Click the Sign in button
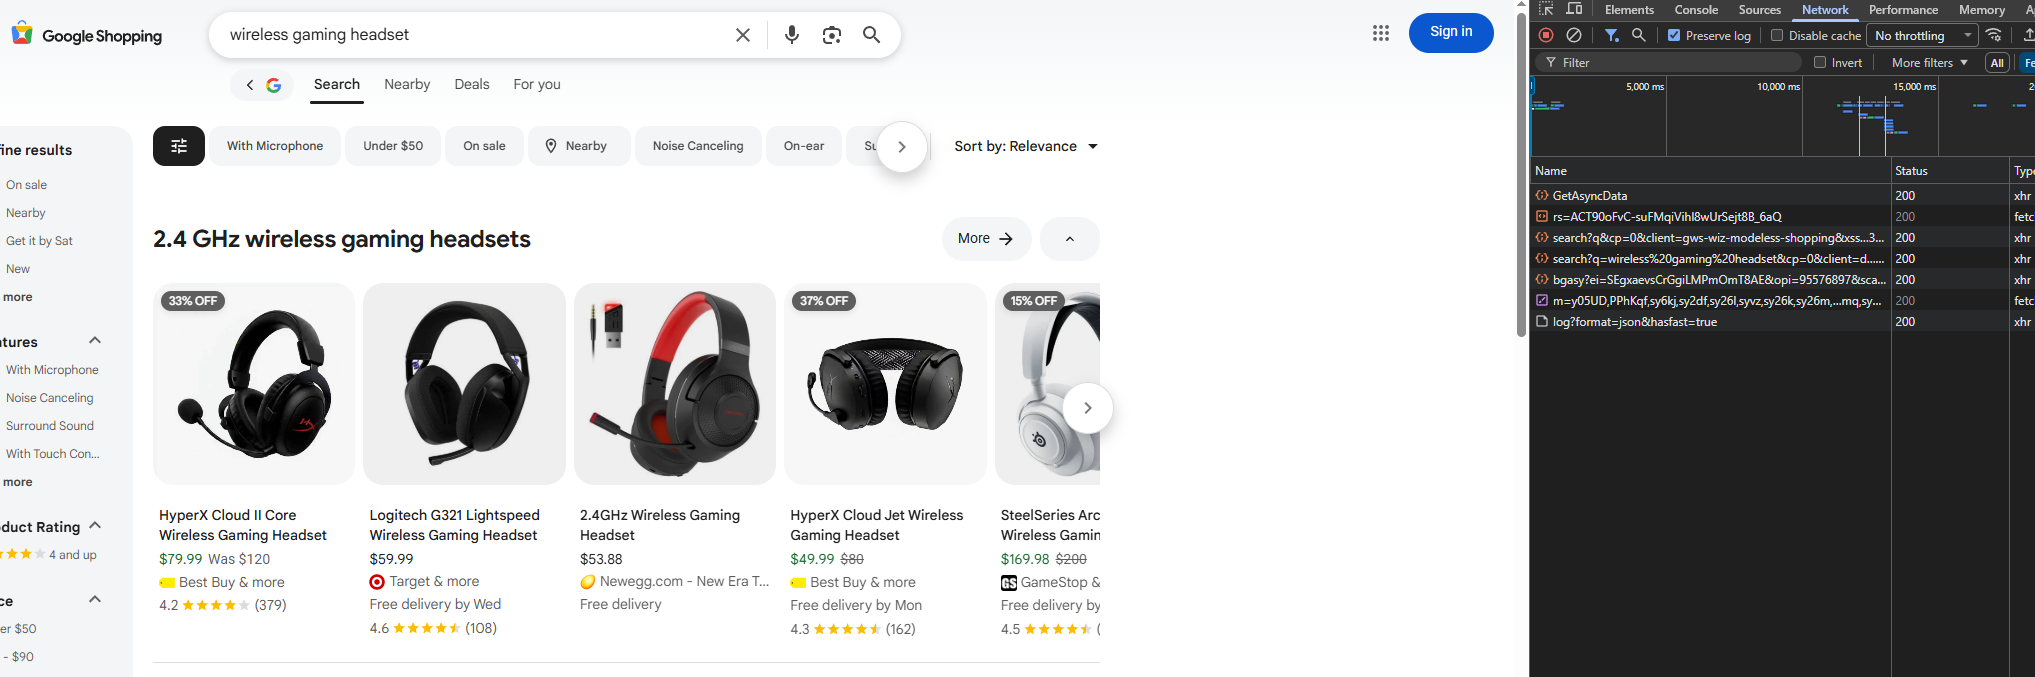The image size is (2035, 677). [1451, 32]
